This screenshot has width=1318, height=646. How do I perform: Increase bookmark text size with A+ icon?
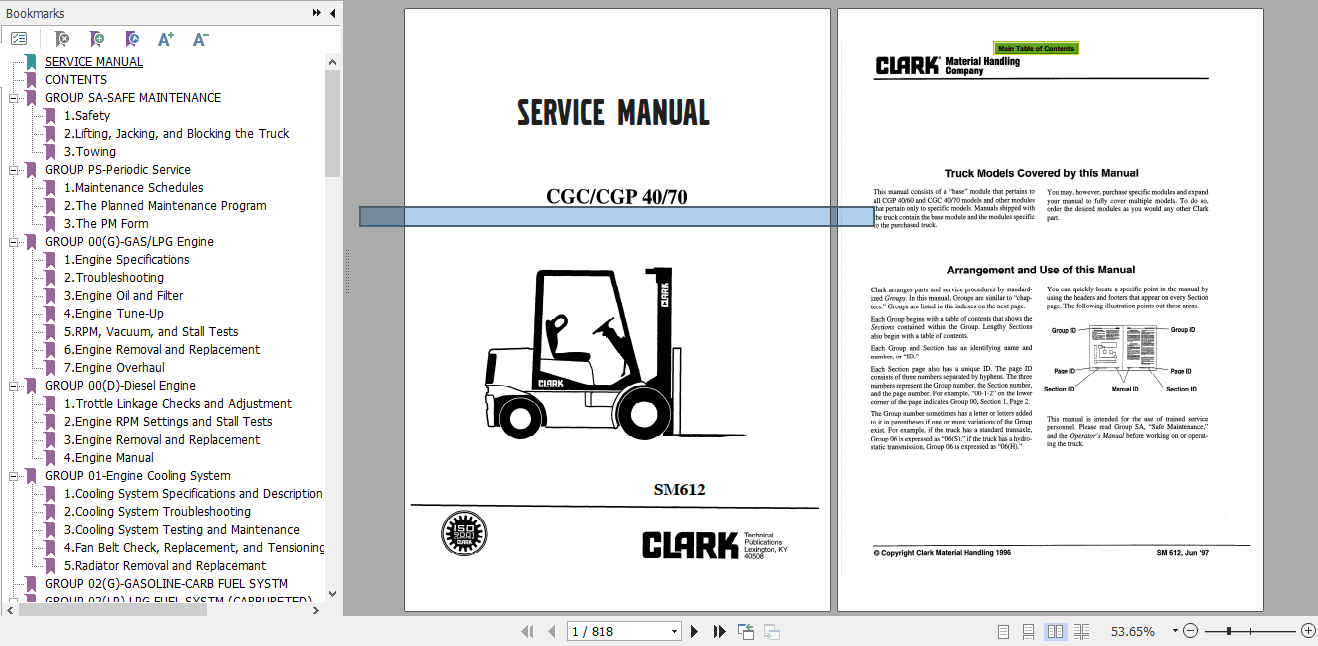point(166,39)
